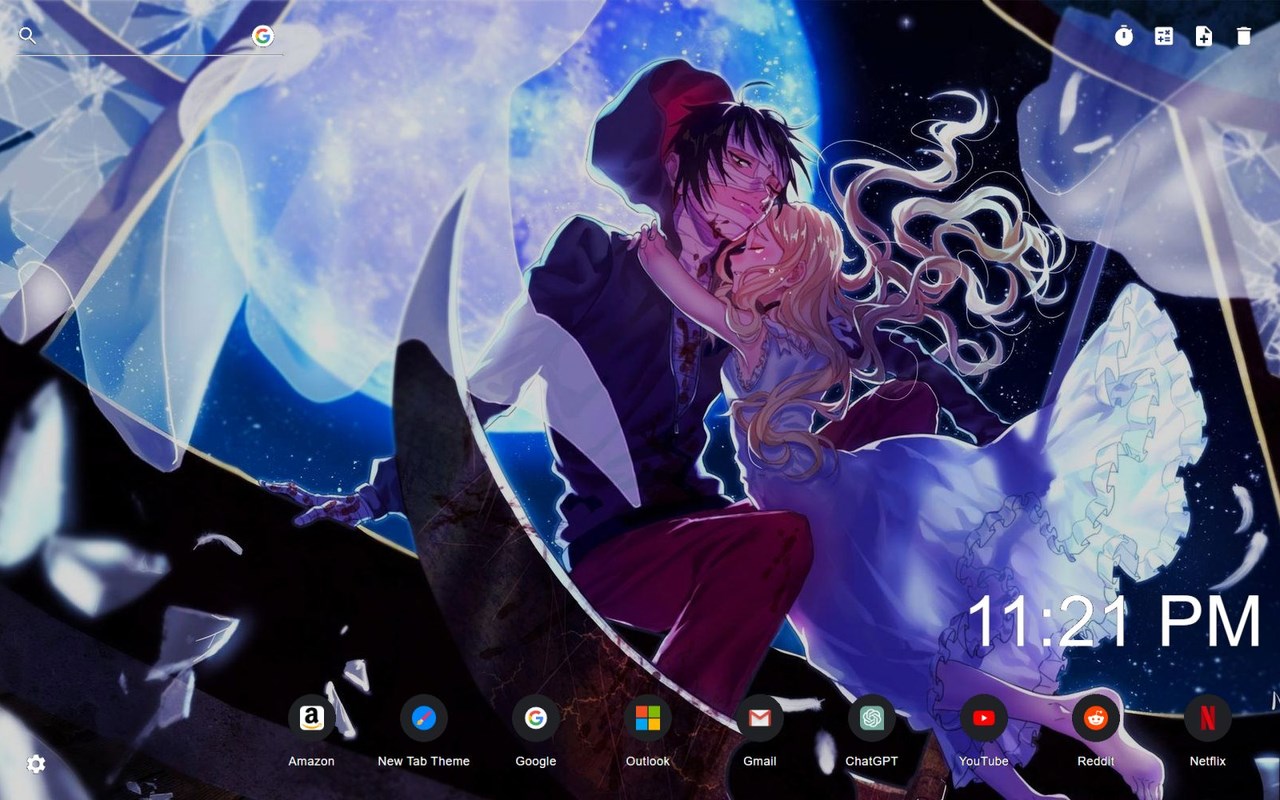Open the Gmail shortcut icon
This screenshot has height=800, width=1280.
point(760,718)
